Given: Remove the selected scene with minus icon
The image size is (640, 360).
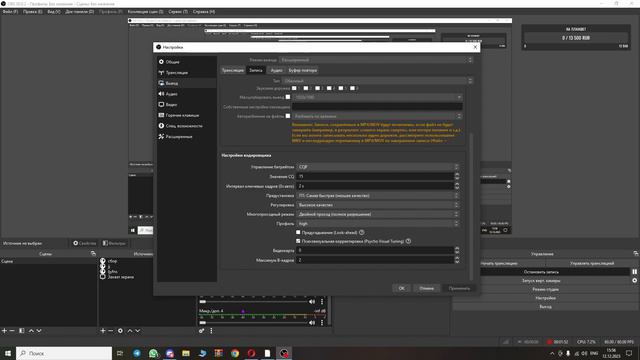Looking at the screenshot, I should [x=12, y=331].
